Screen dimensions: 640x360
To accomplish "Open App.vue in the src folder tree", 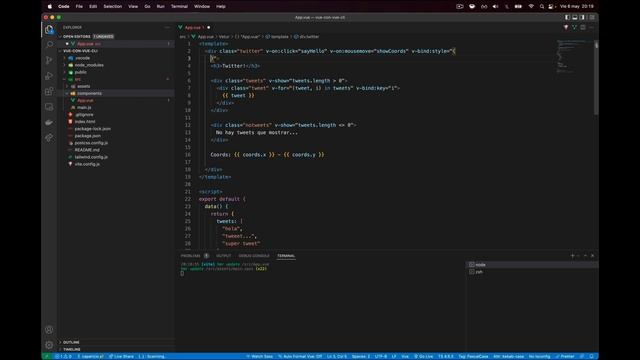I will [x=85, y=100].
